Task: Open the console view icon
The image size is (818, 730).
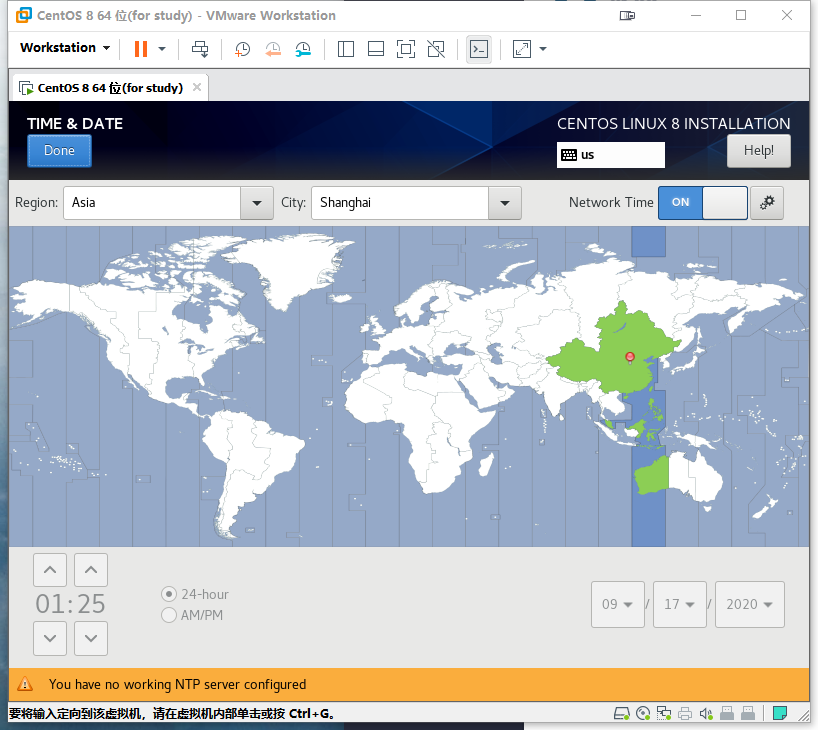Action: click(x=478, y=49)
